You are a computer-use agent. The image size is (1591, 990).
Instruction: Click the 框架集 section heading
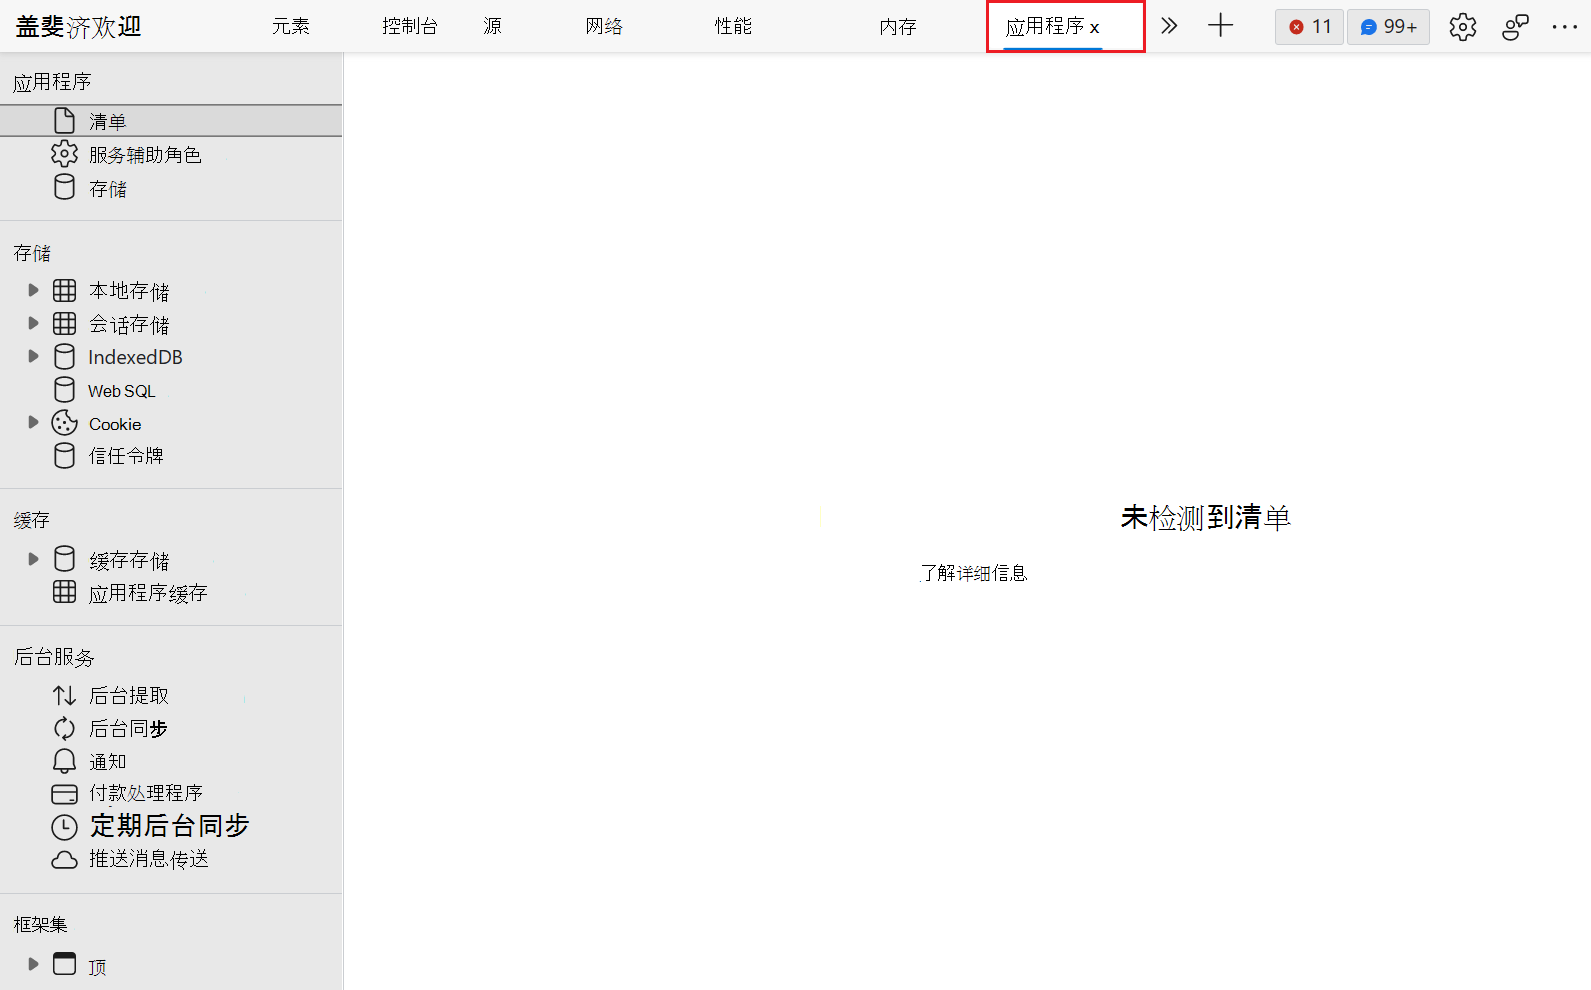(41, 924)
